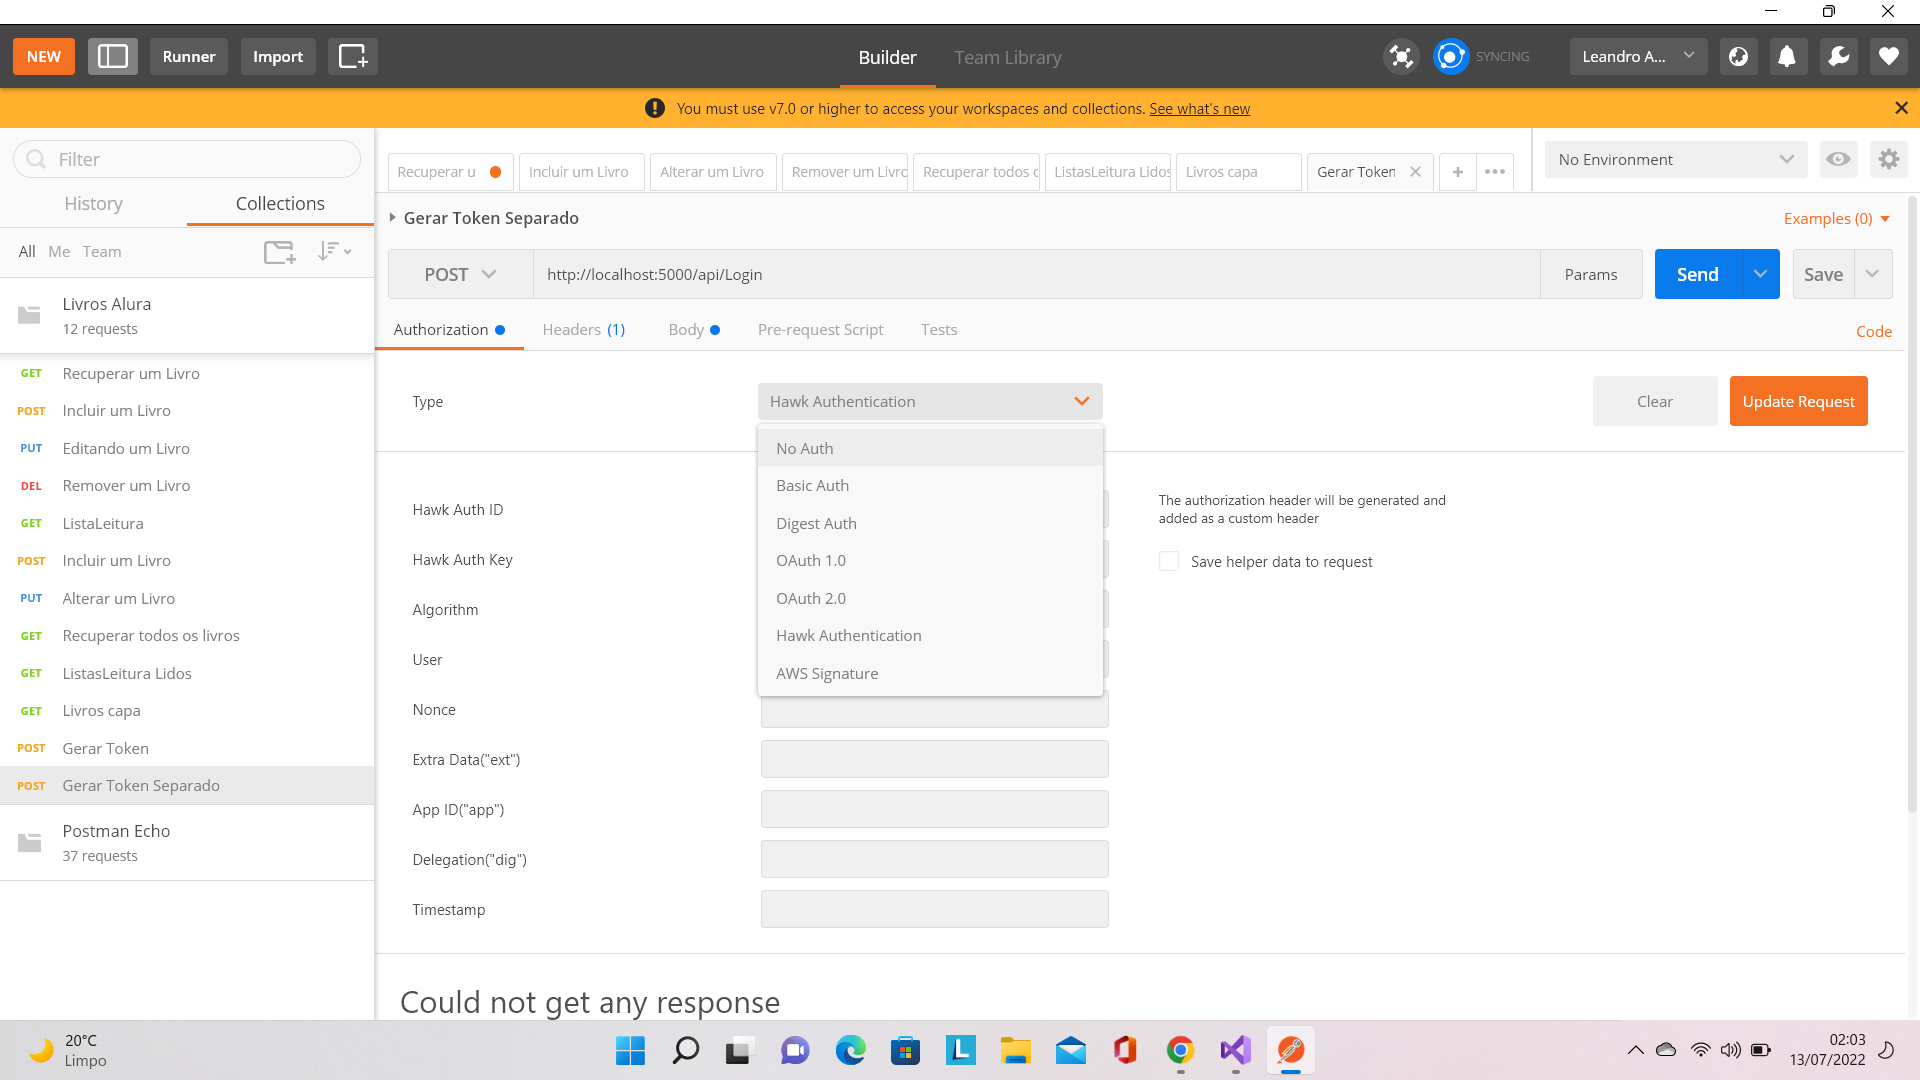Open notifications bell icon
Viewport: 1920px width, 1080px height.
(1787, 57)
